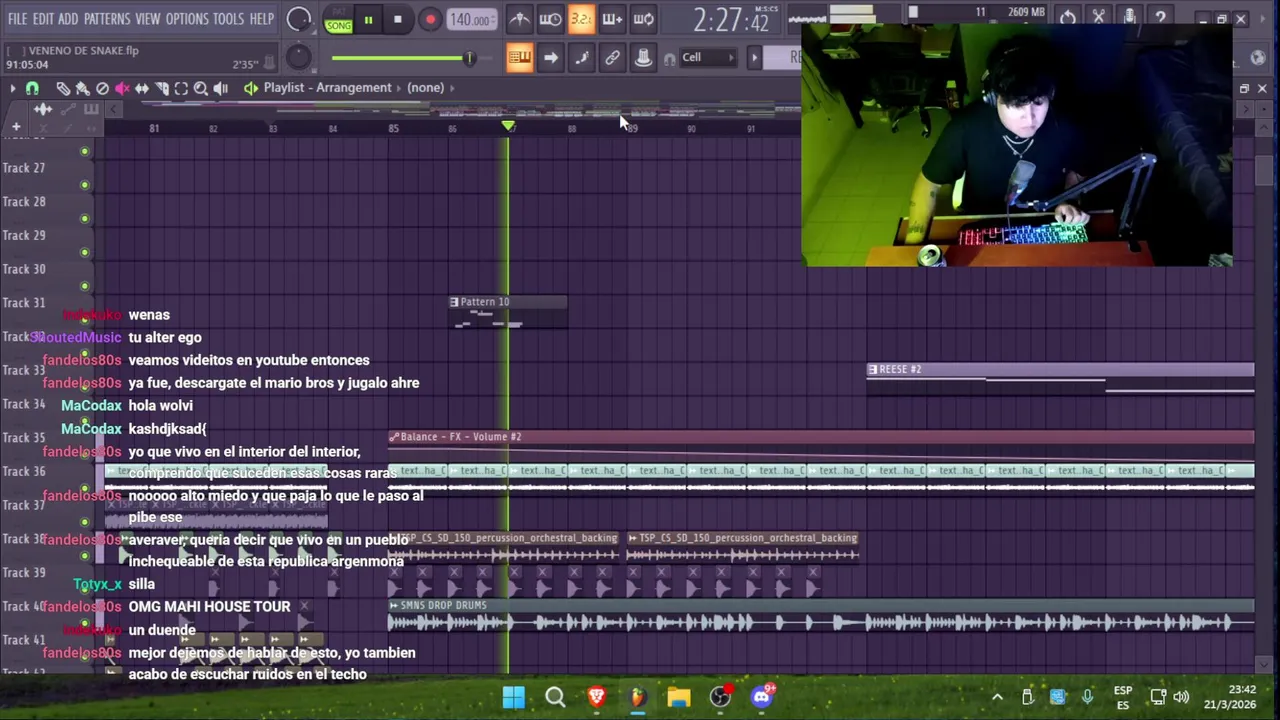Click the global snap magnet icon near Cell
This screenshot has width=1280, height=720.
669,58
